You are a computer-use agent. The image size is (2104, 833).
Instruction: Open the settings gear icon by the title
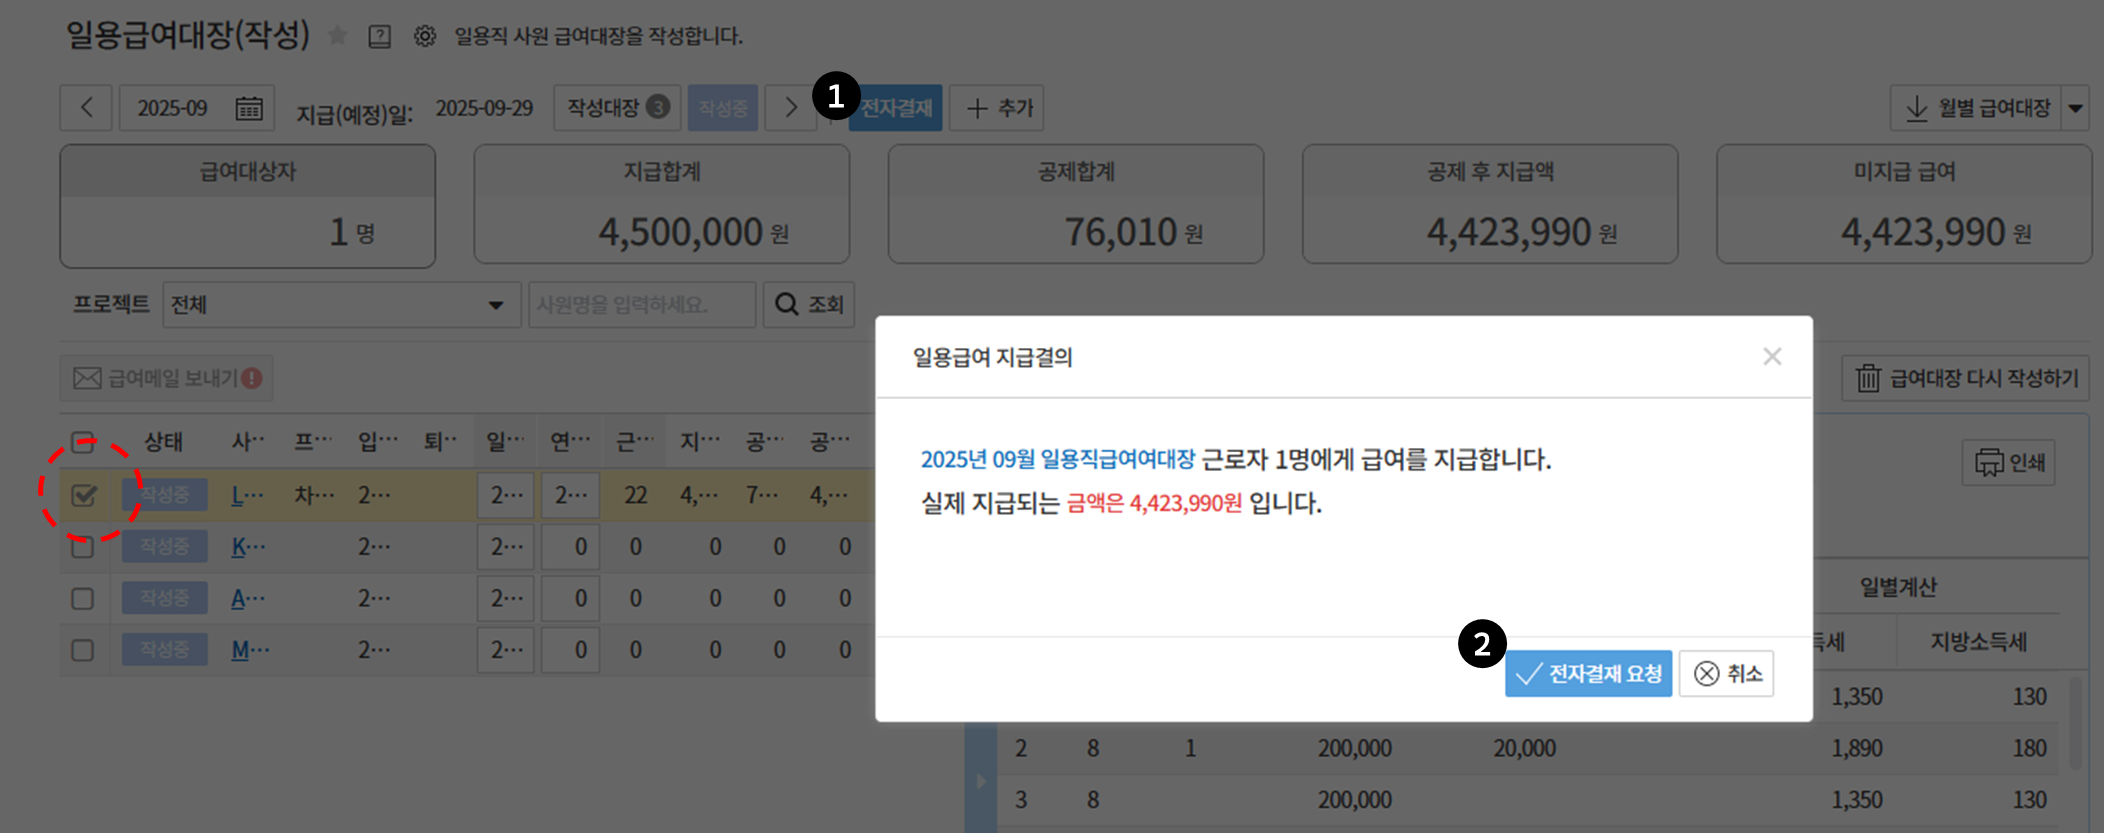pos(425,37)
